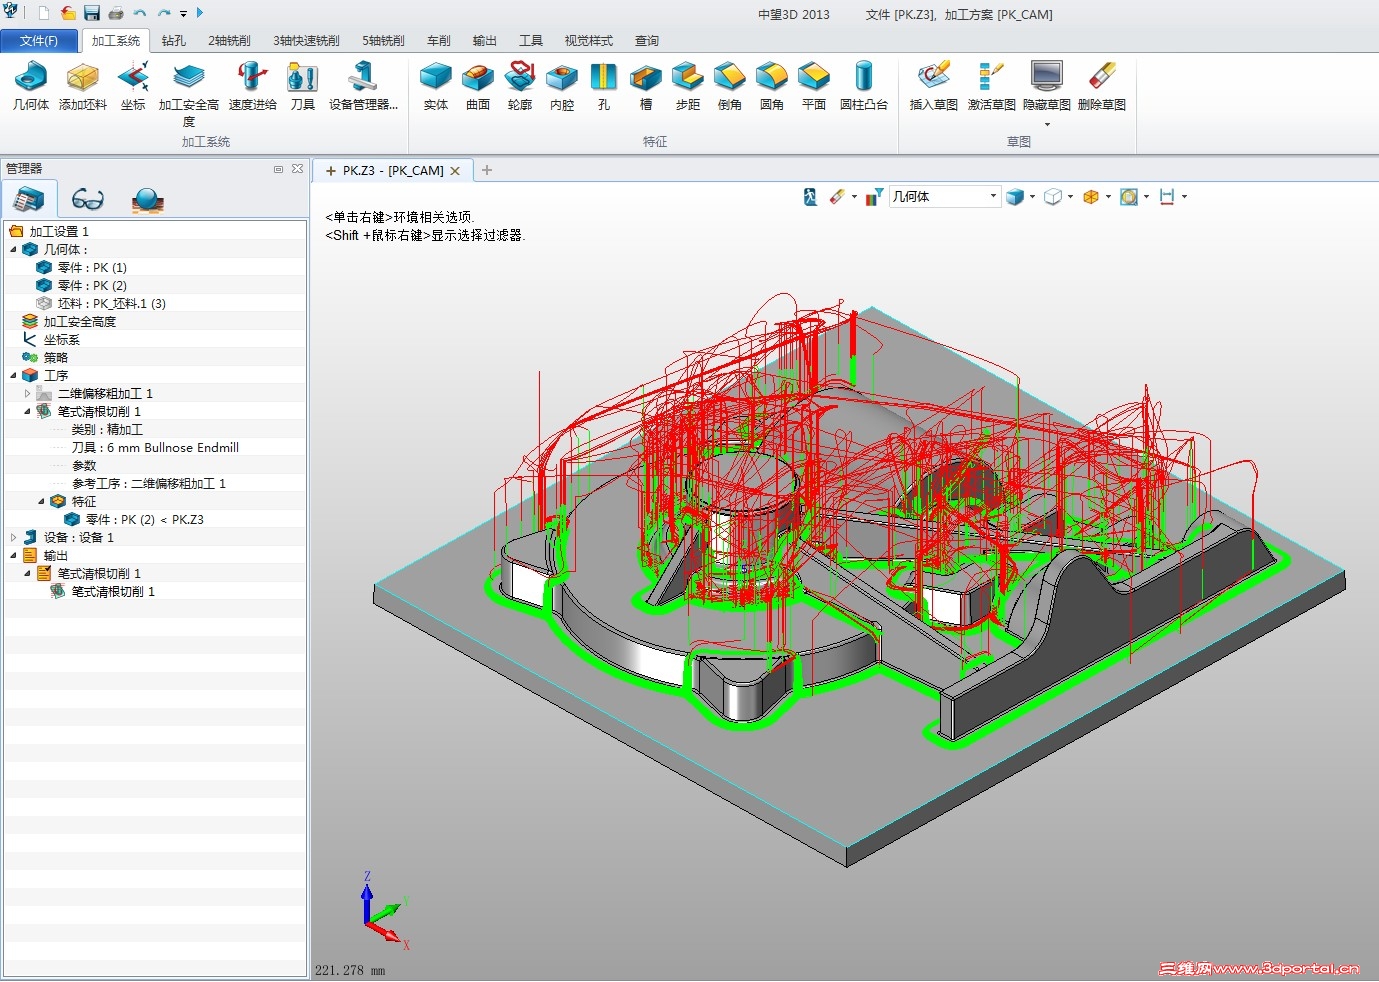This screenshot has height=982, width=1379.
Task: Open the orange cube view dropdown arrow
Action: 1109,197
